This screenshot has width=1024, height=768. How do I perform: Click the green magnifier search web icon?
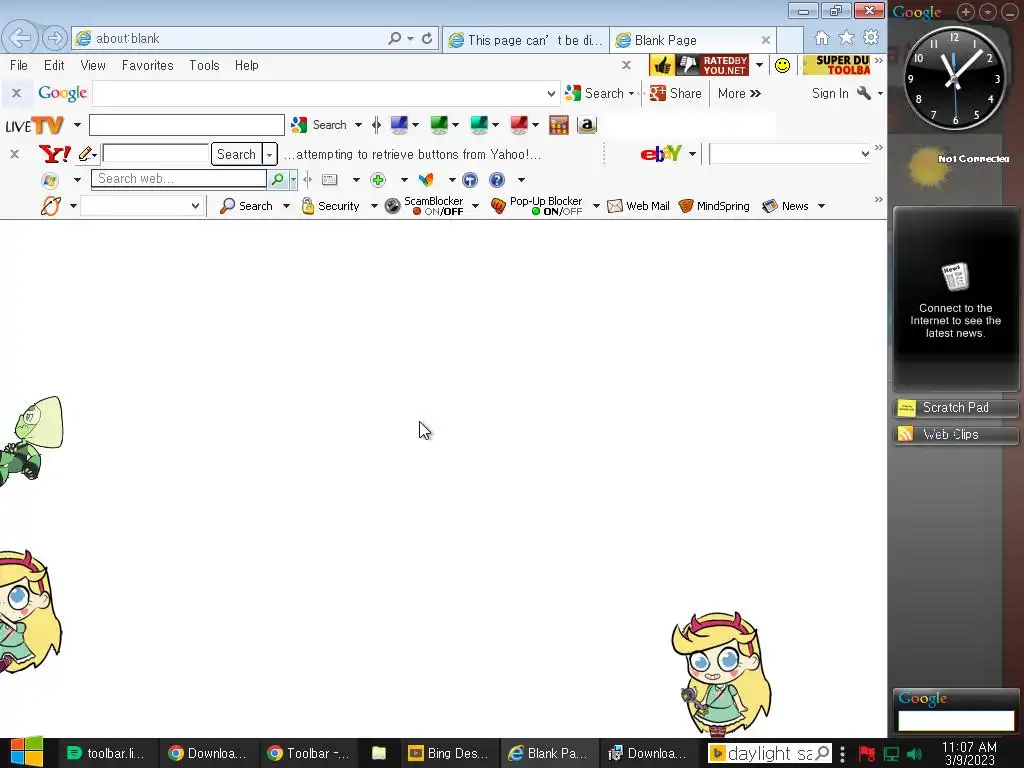click(x=278, y=179)
